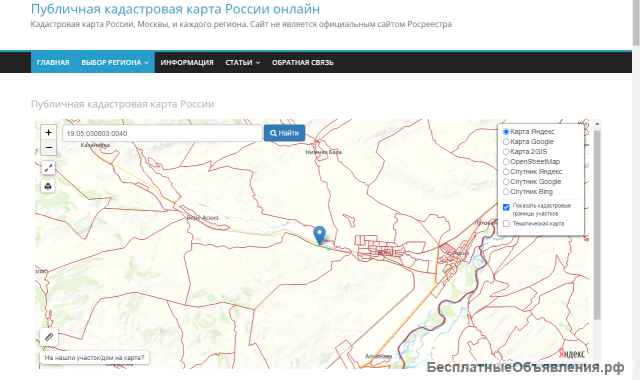
Task: Activate the ruler measurement tool
Action: pos(49,337)
